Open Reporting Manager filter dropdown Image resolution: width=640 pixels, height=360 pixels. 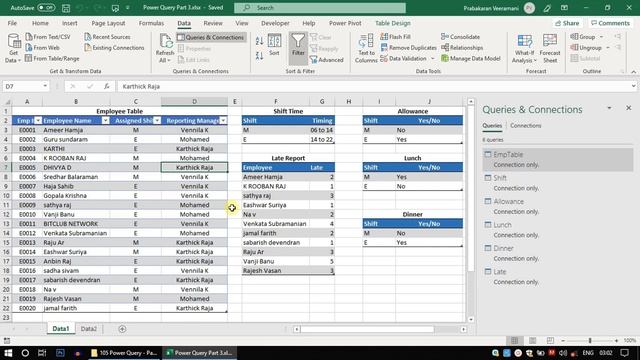[223, 120]
